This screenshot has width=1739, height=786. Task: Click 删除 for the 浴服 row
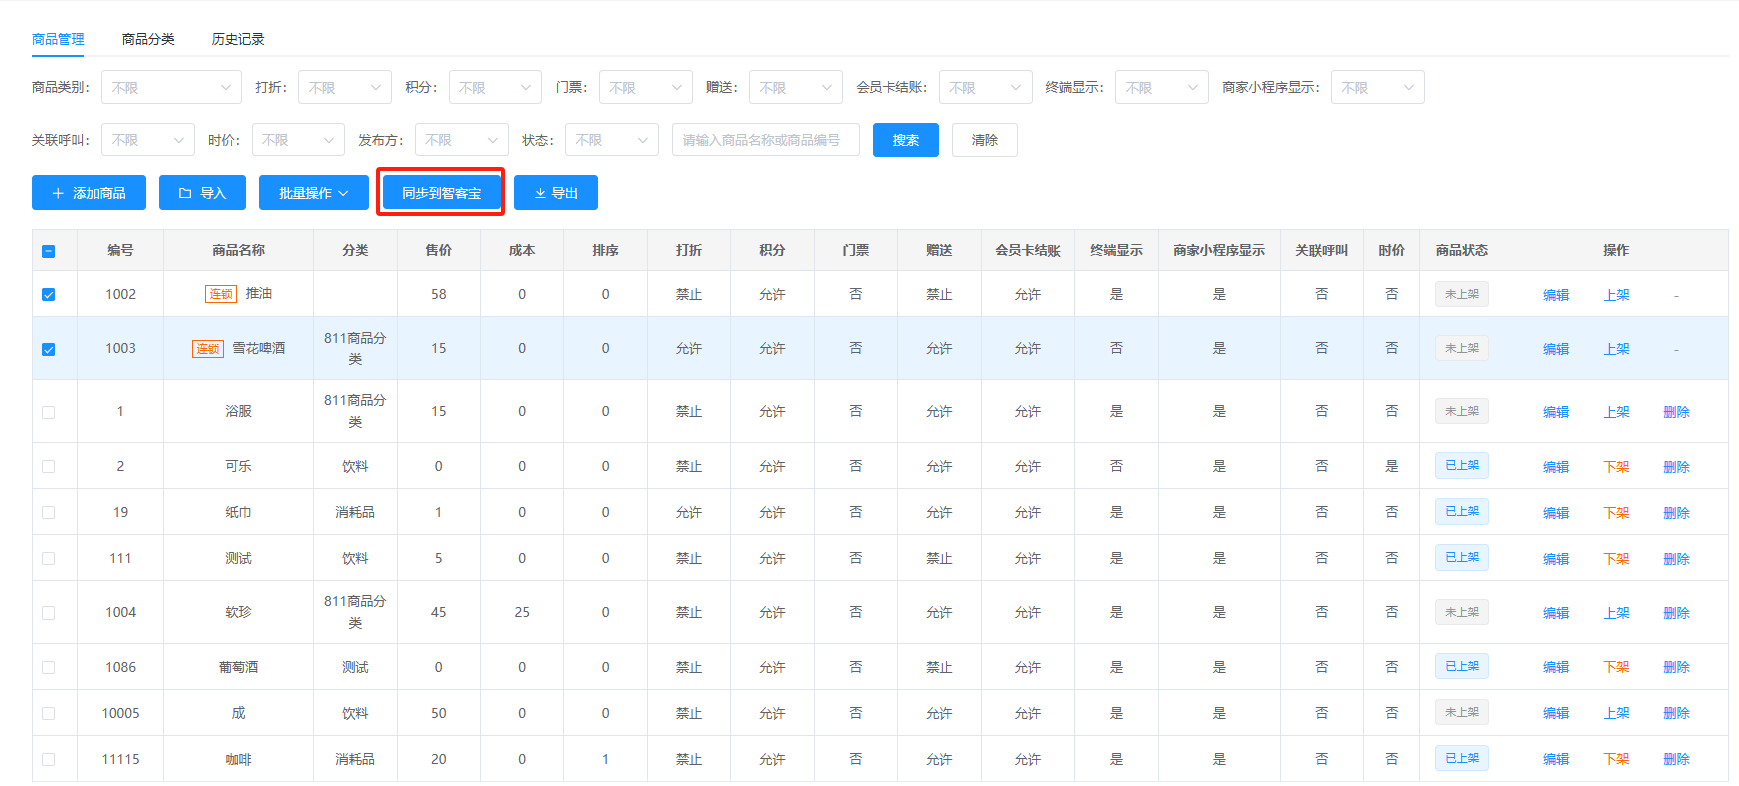point(1676,412)
